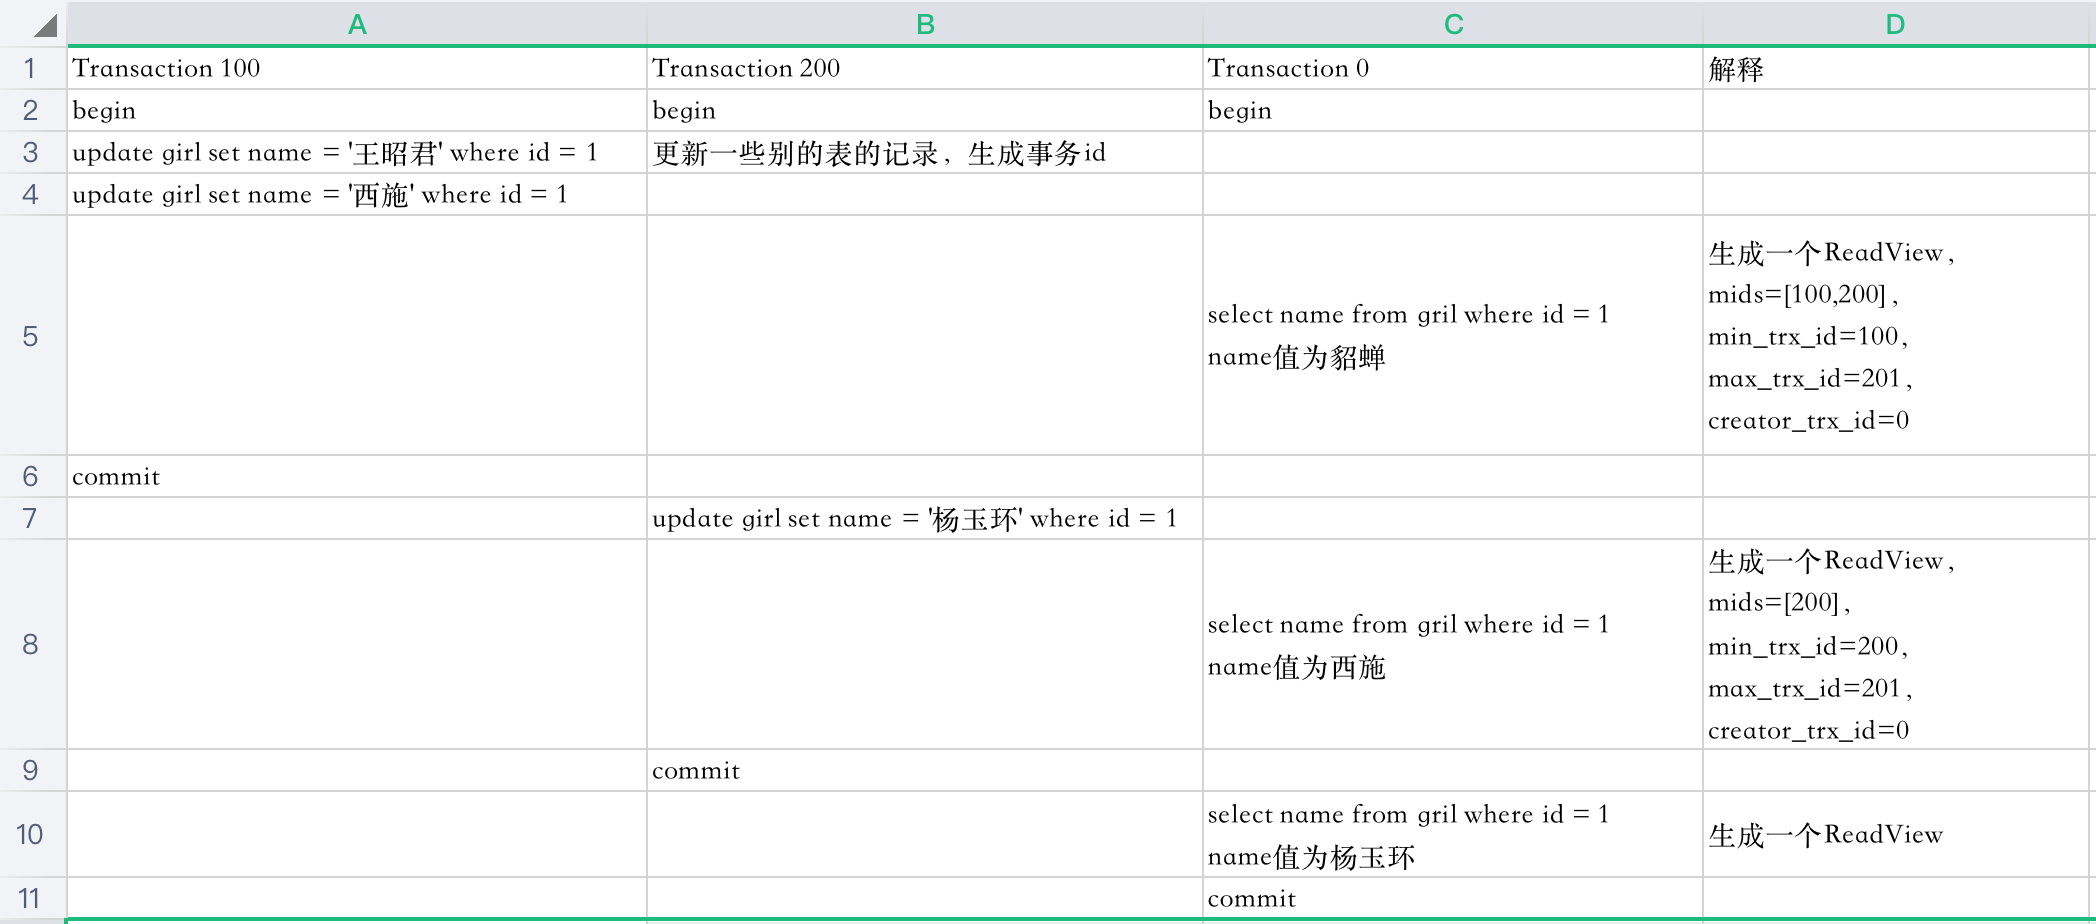This screenshot has width=2096, height=924.
Task: Select column header A
Action: [357, 24]
